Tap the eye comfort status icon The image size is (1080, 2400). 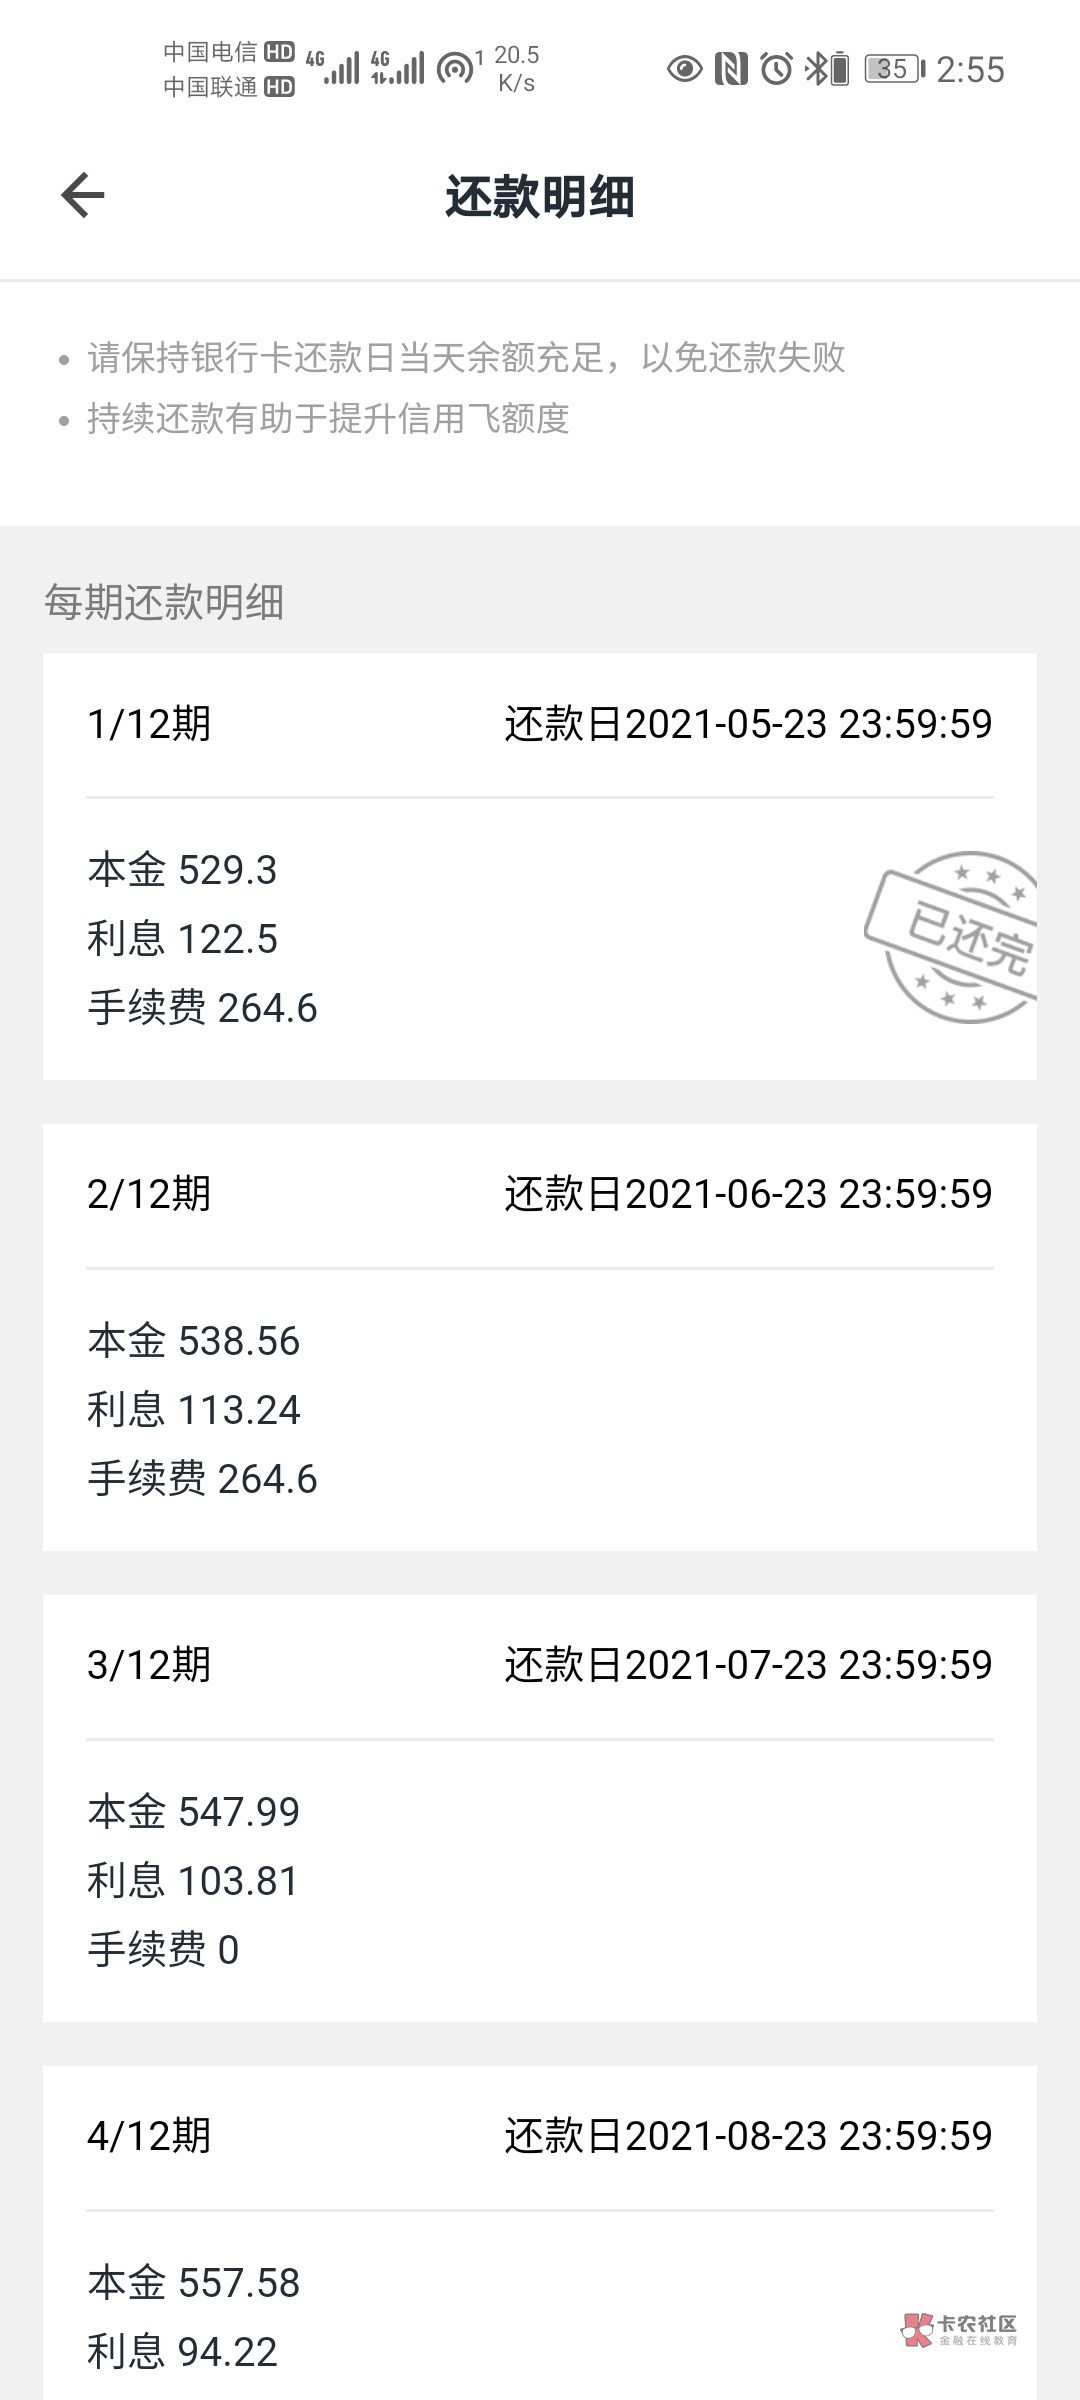click(x=684, y=69)
